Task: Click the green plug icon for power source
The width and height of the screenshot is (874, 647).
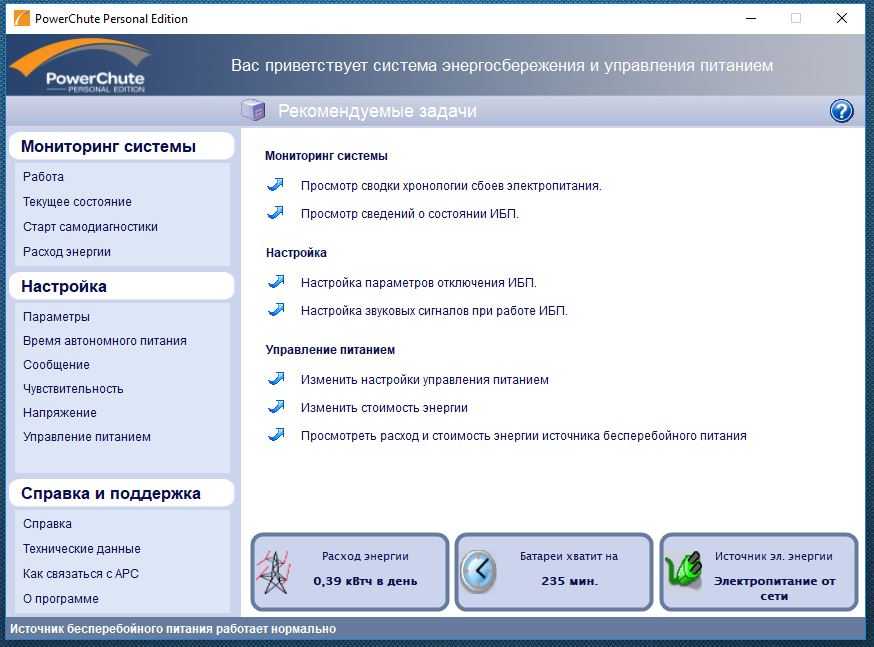Action: pos(684,572)
